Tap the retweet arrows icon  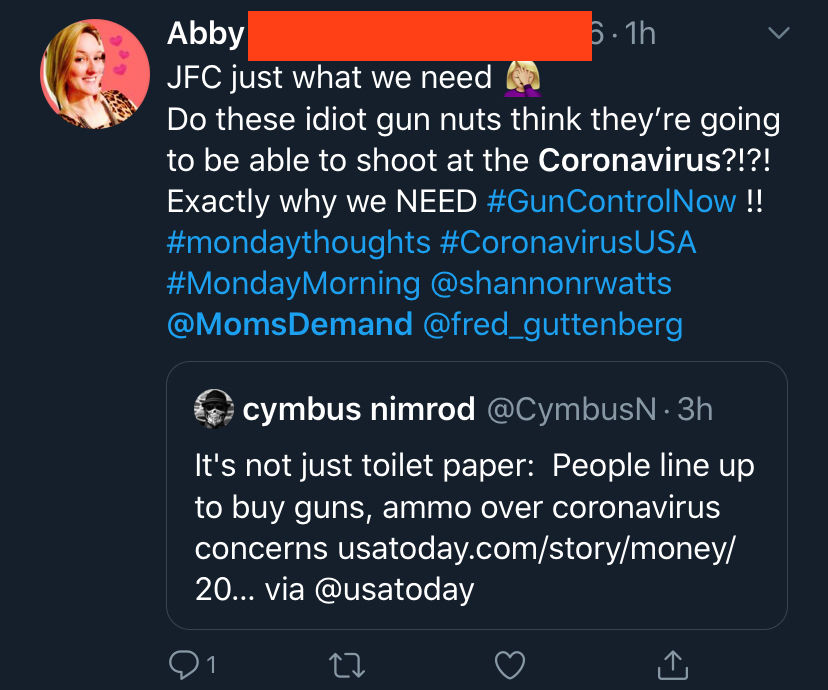(346, 665)
